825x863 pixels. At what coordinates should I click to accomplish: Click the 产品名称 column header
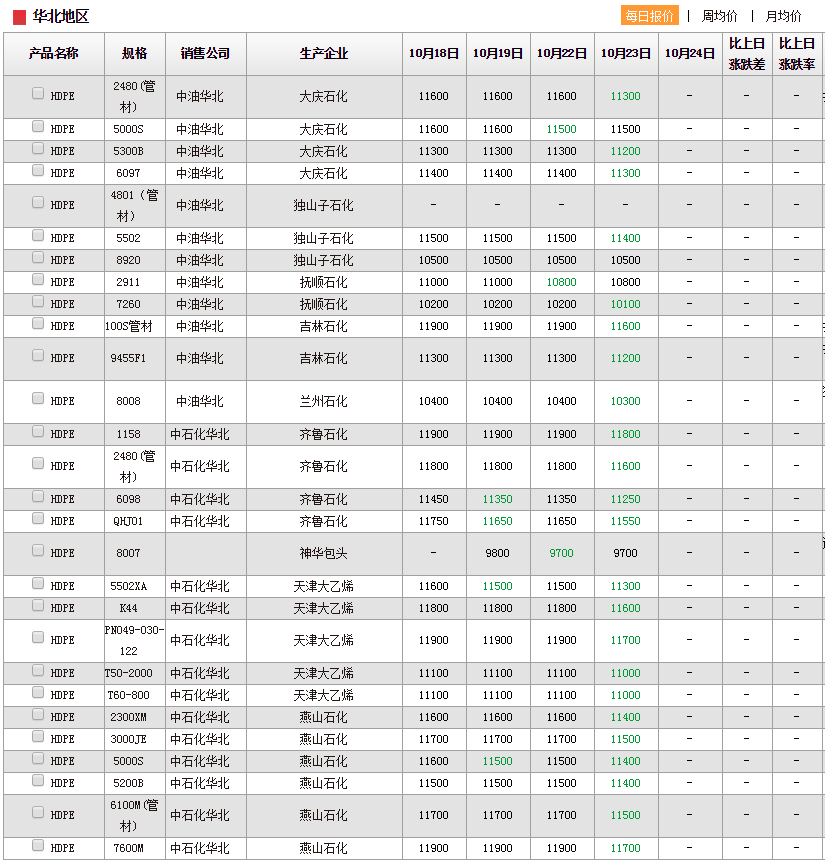(54, 53)
